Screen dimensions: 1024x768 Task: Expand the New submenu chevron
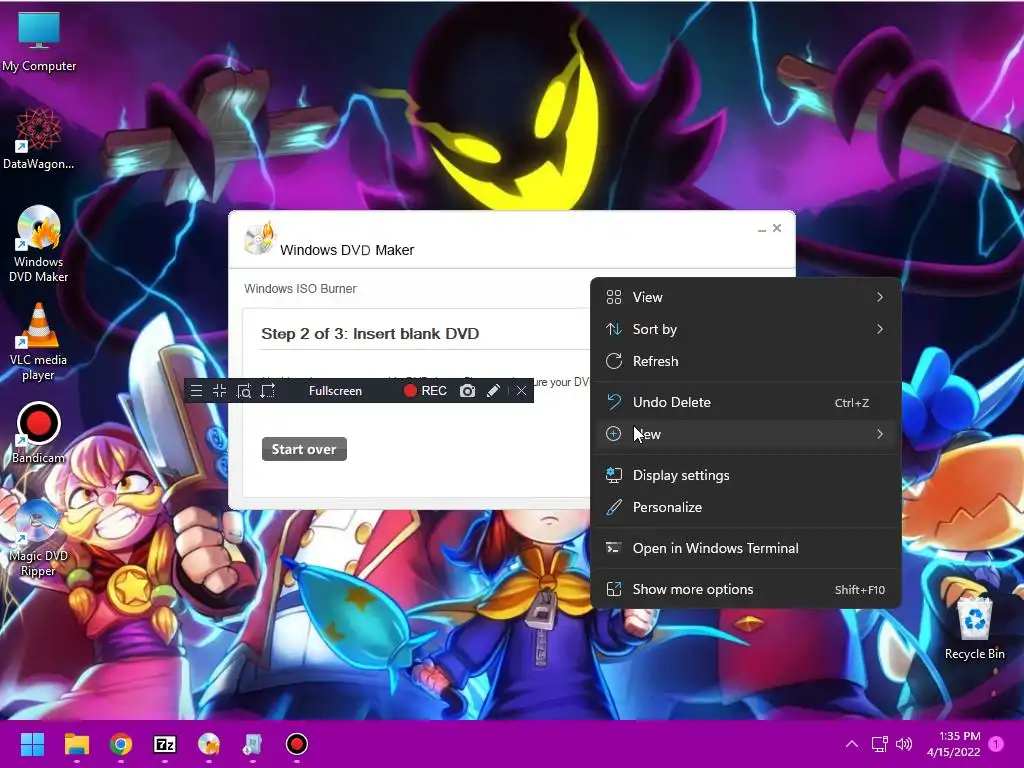click(880, 434)
